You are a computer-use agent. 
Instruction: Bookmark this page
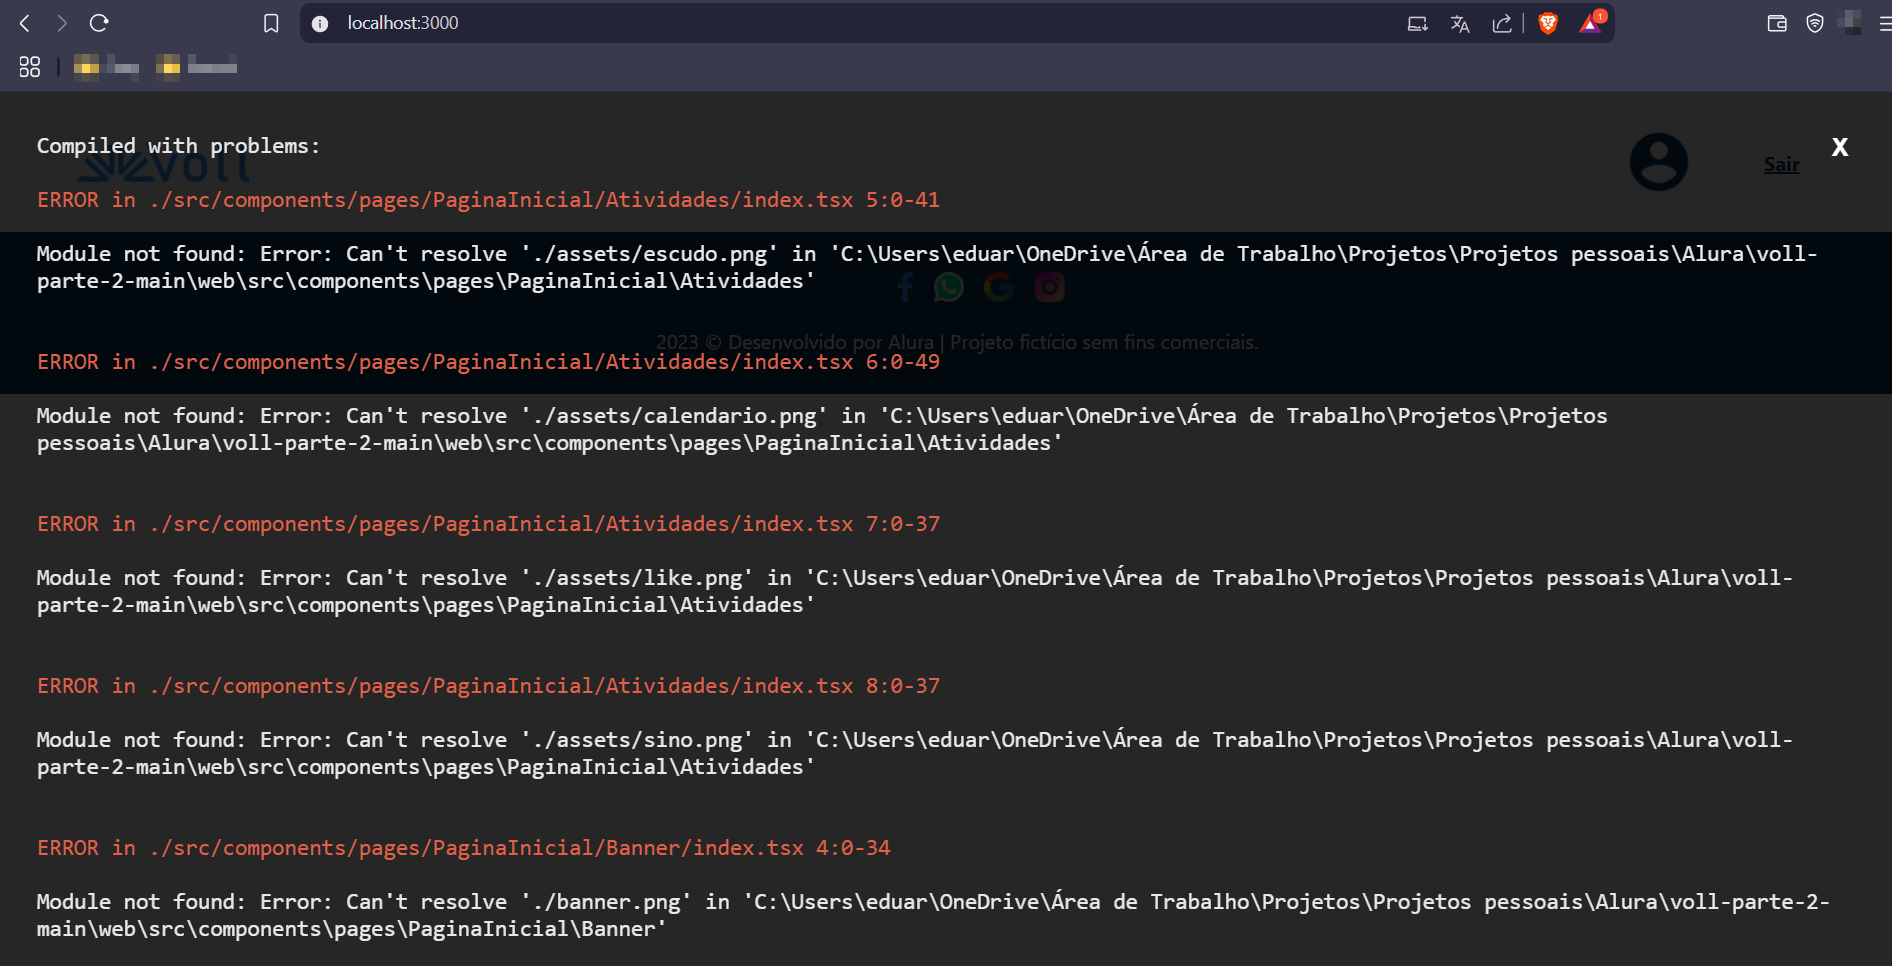coord(271,23)
